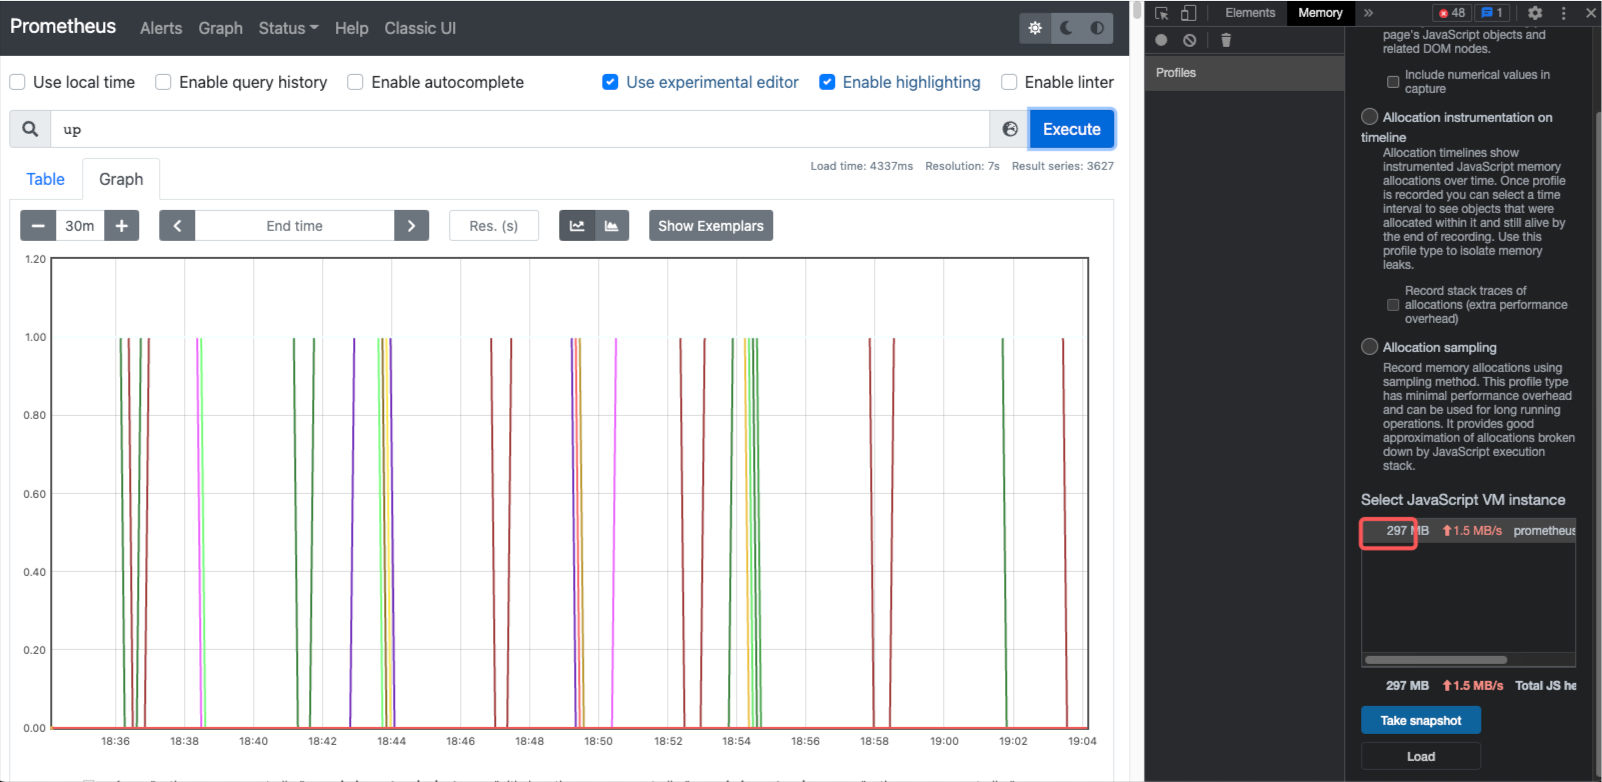The image size is (1602, 782).
Task: Load a saved profile file
Action: click(1421, 756)
